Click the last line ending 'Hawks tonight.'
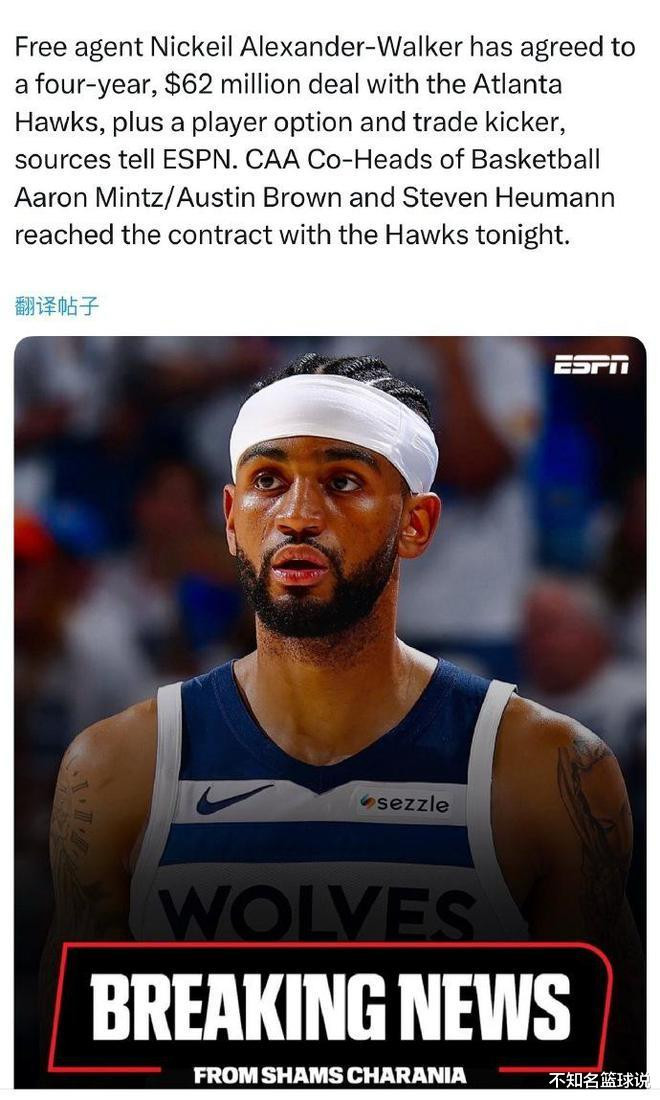660x1100 pixels. click(x=292, y=234)
